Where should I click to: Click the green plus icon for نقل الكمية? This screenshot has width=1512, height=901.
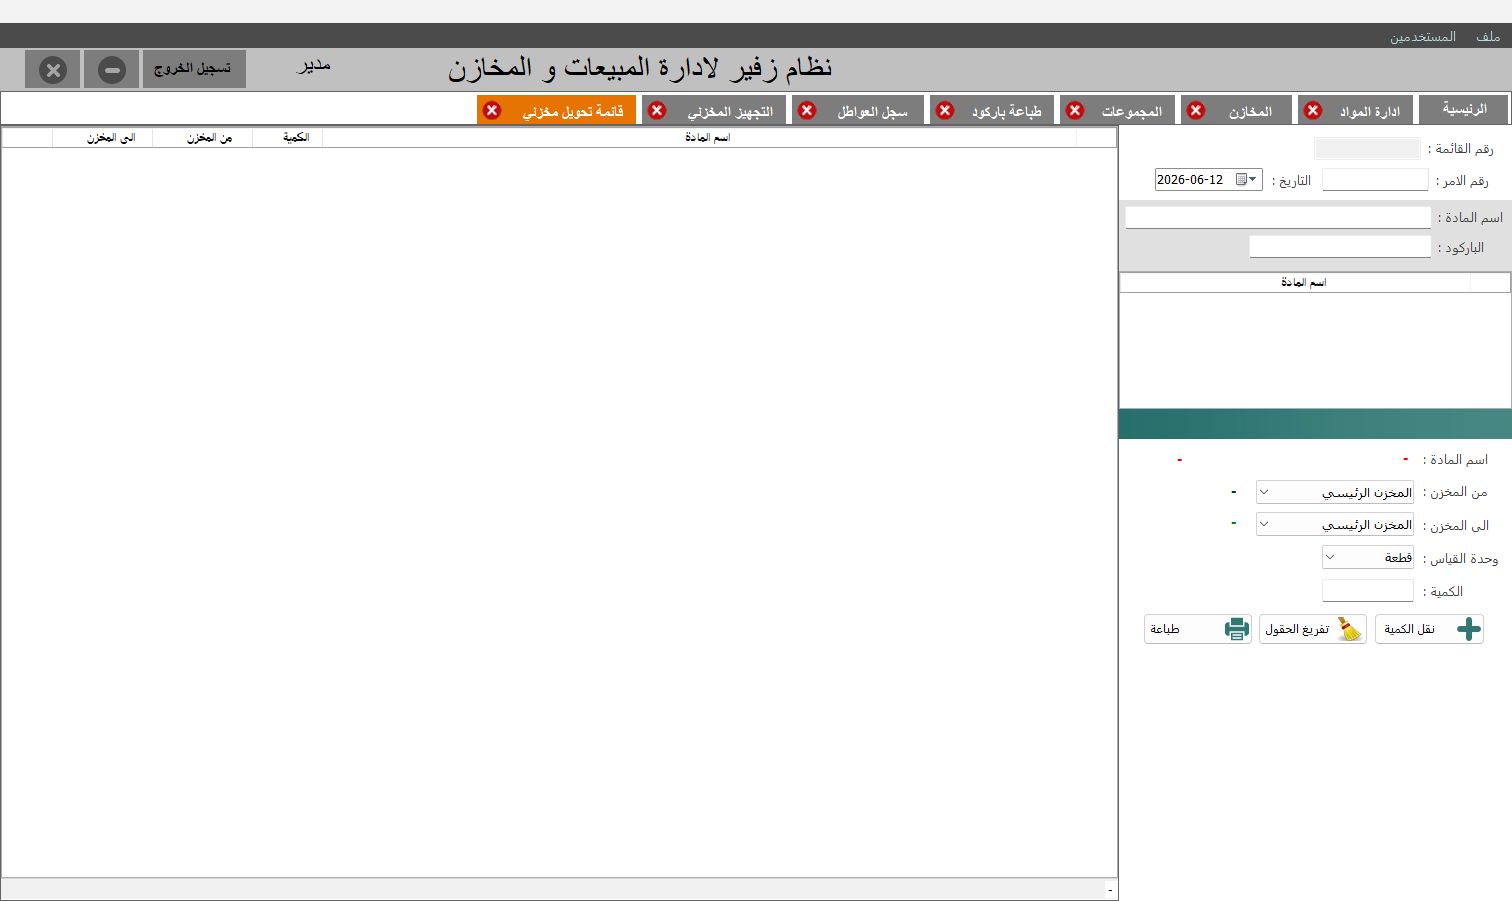(1468, 629)
